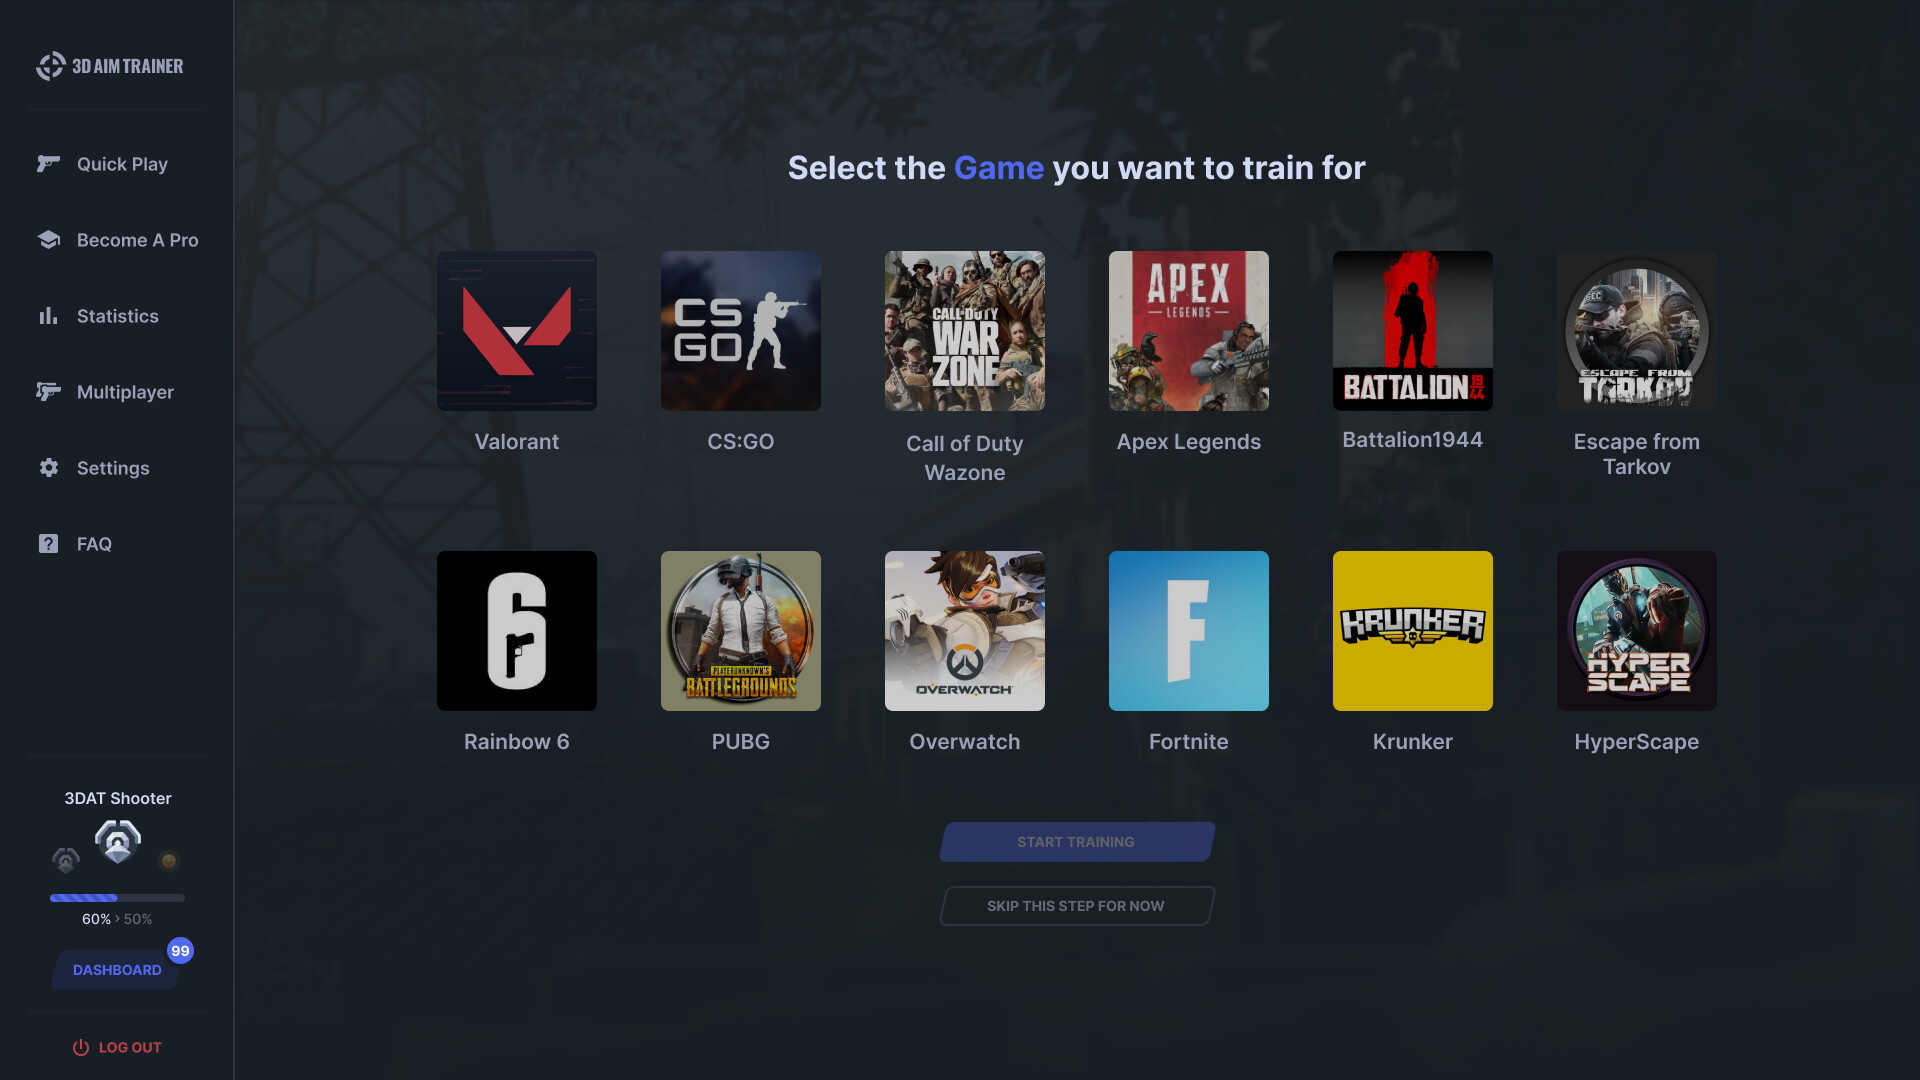This screenshot has height=1080, width=1920.
Task: Select Valorant as training game
Action: pyautogui.click(x=517, y=331)
